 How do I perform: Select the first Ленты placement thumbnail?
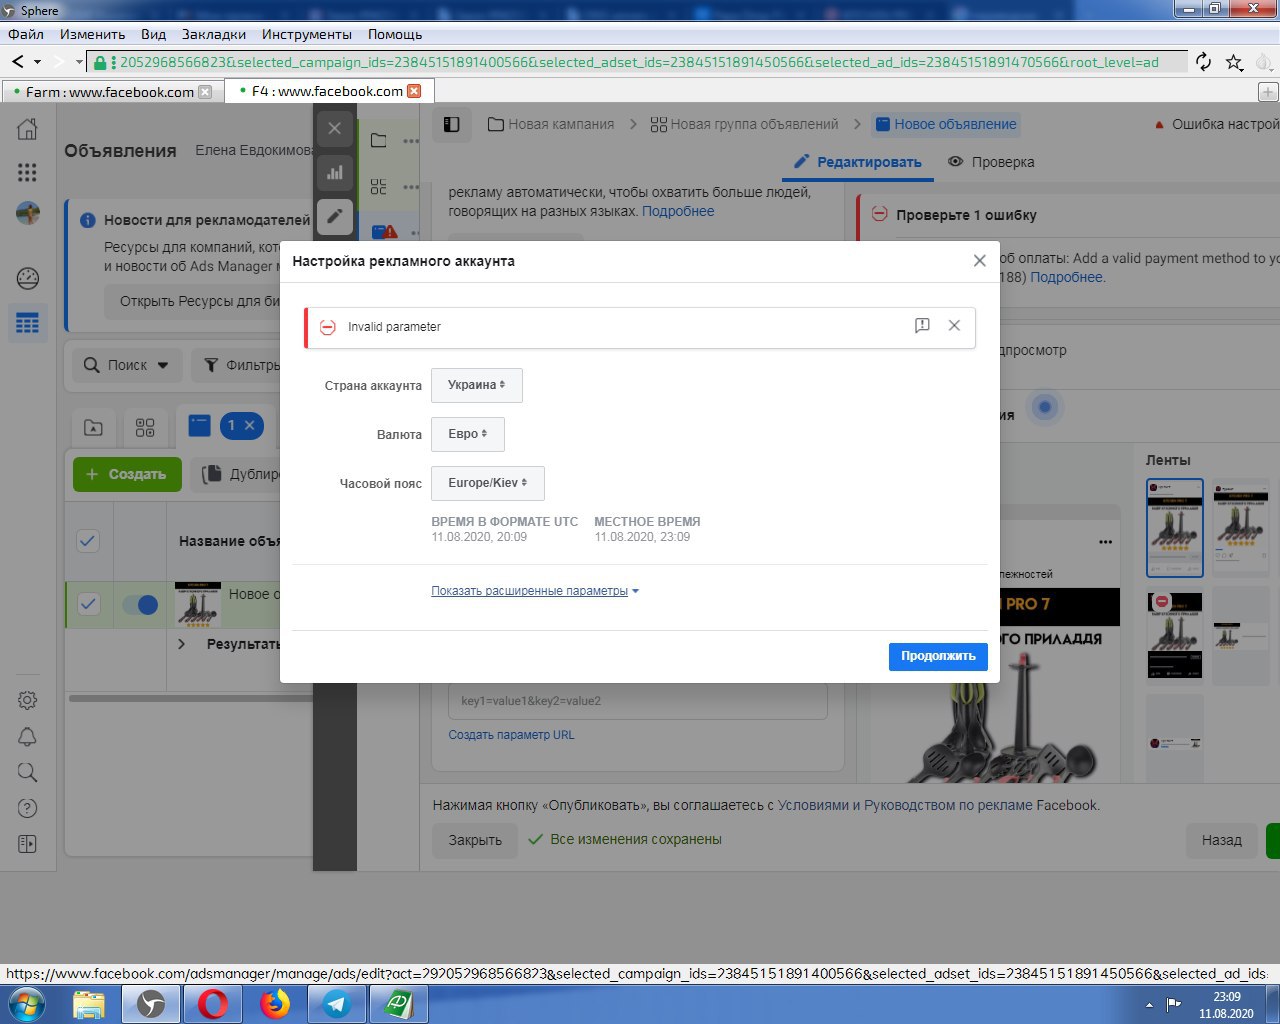click(x=1175, y=528)
